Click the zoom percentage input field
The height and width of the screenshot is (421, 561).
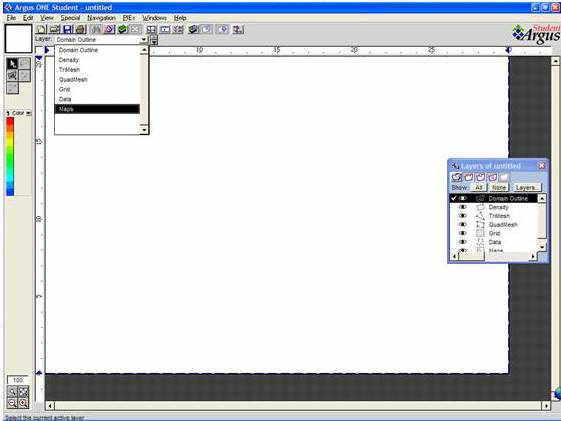pos(18,380)
